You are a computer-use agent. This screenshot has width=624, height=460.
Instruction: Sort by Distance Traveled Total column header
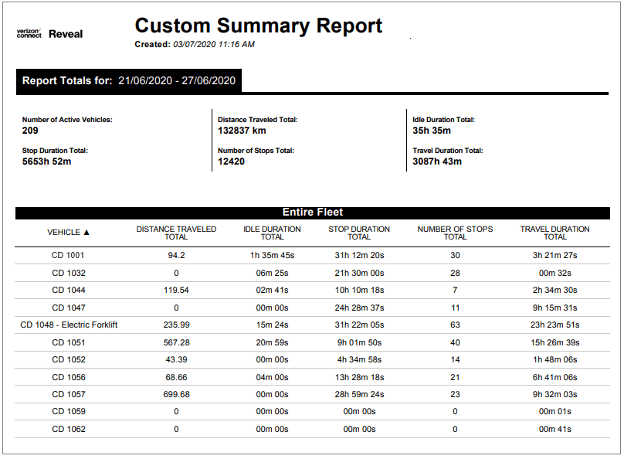(176, 233)
